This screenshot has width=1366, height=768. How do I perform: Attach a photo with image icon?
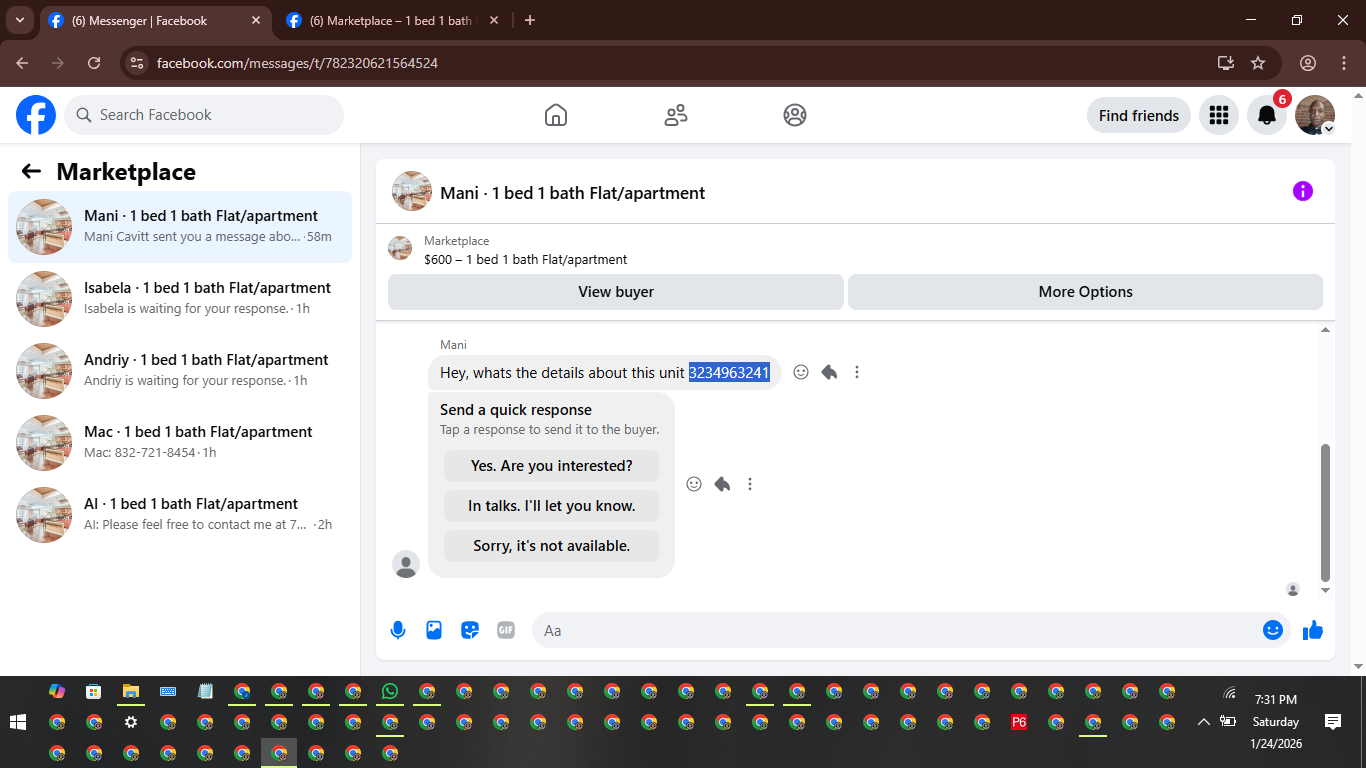434,630
